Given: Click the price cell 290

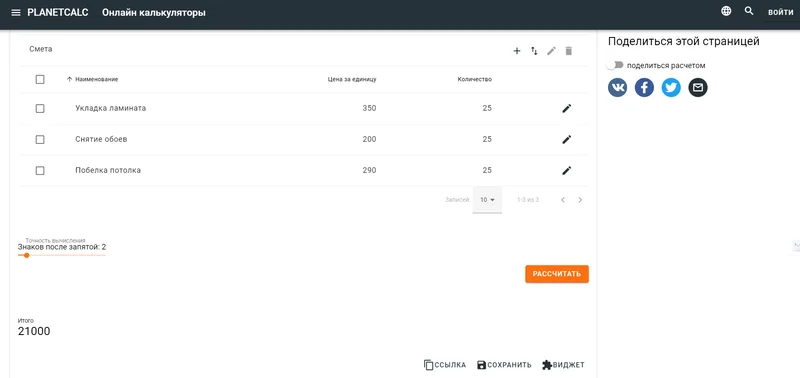Looking at the screenshot, I should (369, 170).
